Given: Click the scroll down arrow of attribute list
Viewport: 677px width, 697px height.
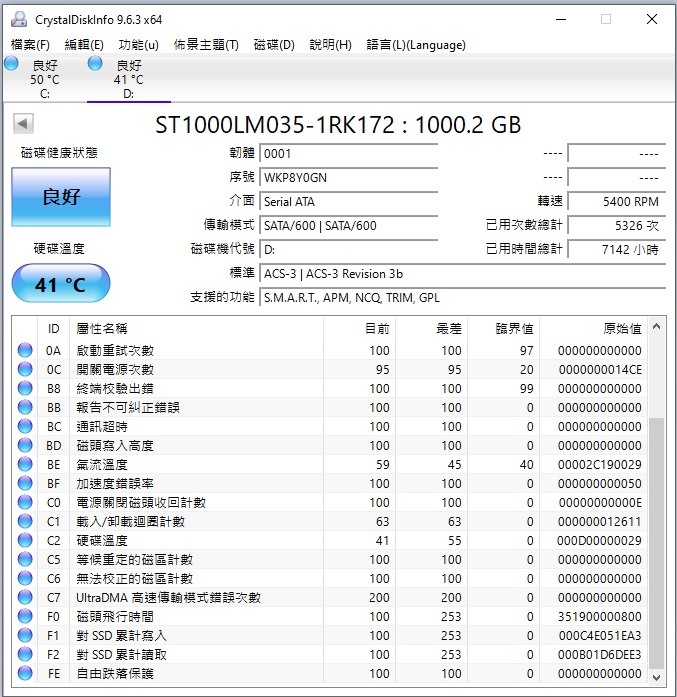Looking at the screenshot, I should tap(657, 677).
